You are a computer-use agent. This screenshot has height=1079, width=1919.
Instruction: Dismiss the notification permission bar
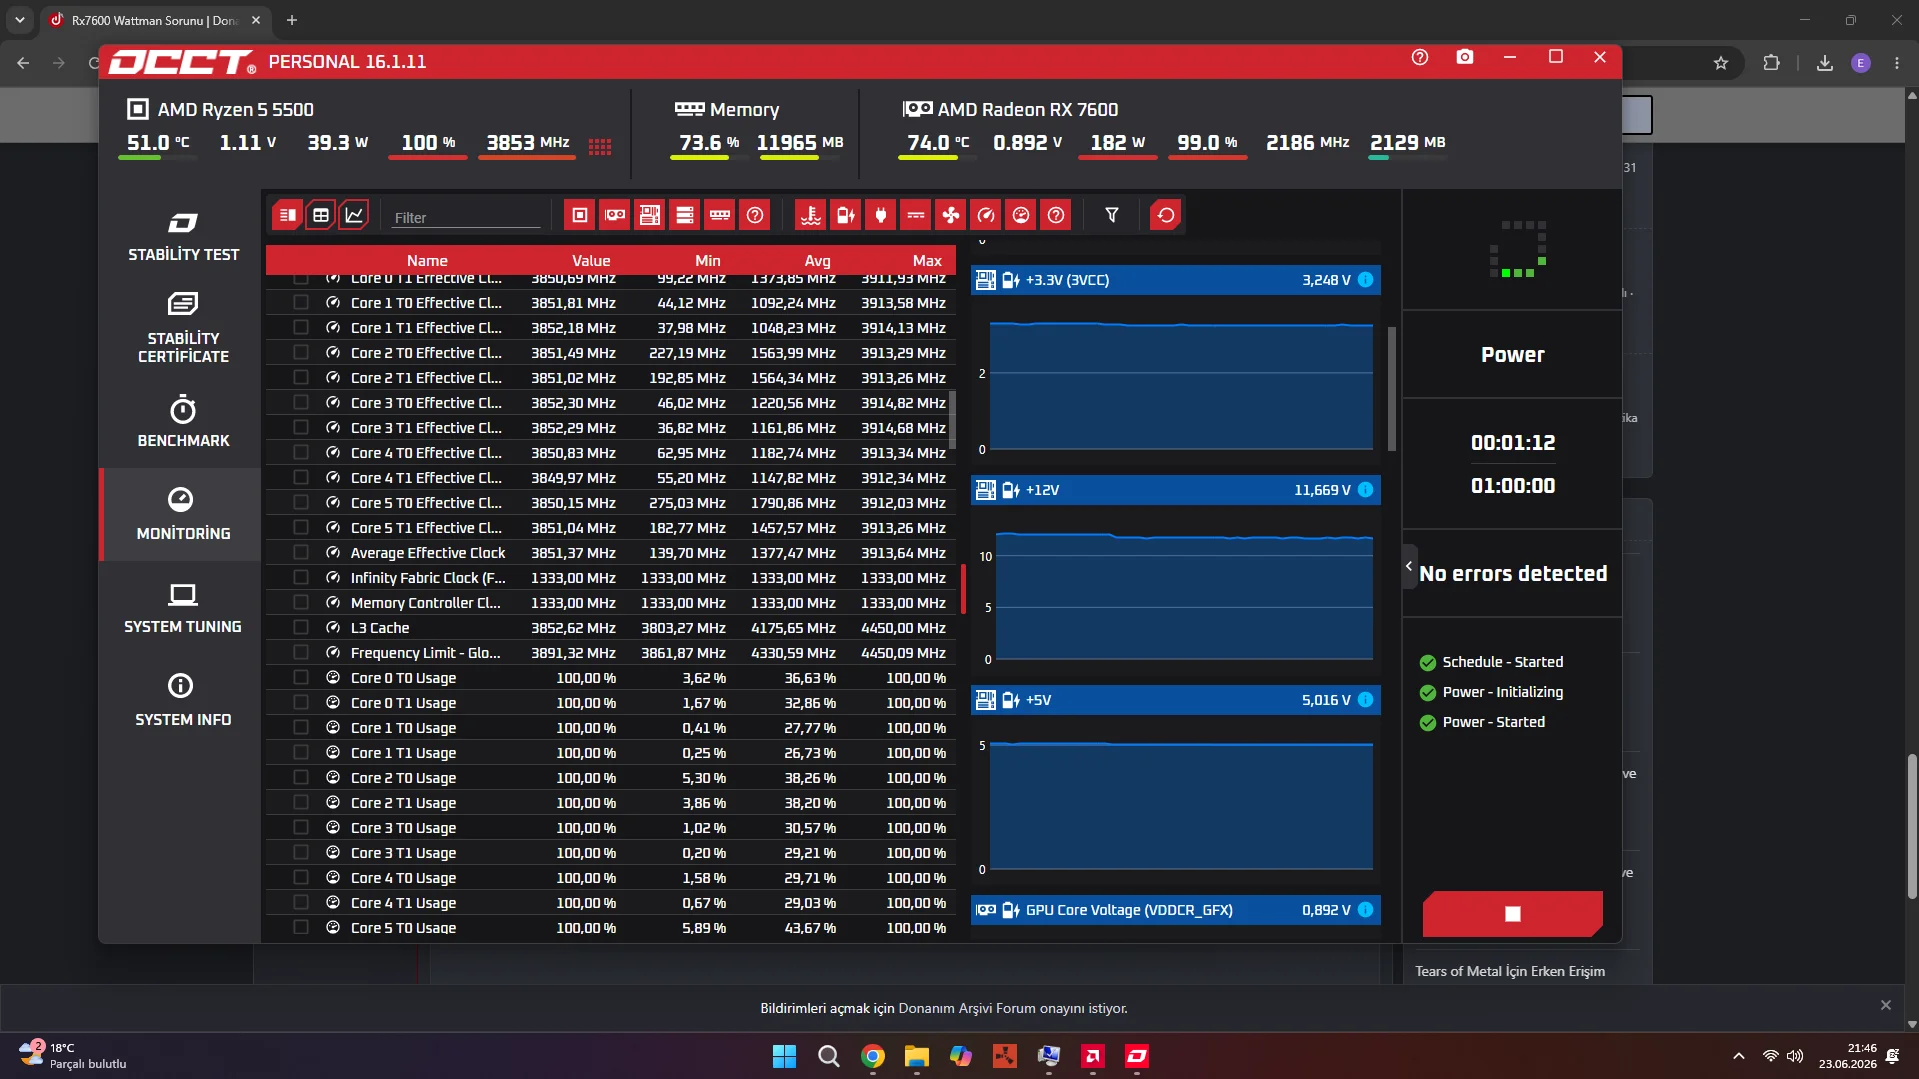click(1886, 1005)
